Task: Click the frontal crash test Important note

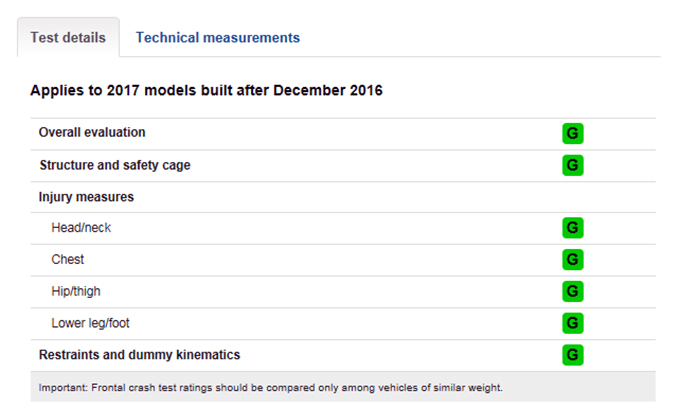Action: point(271,388)
